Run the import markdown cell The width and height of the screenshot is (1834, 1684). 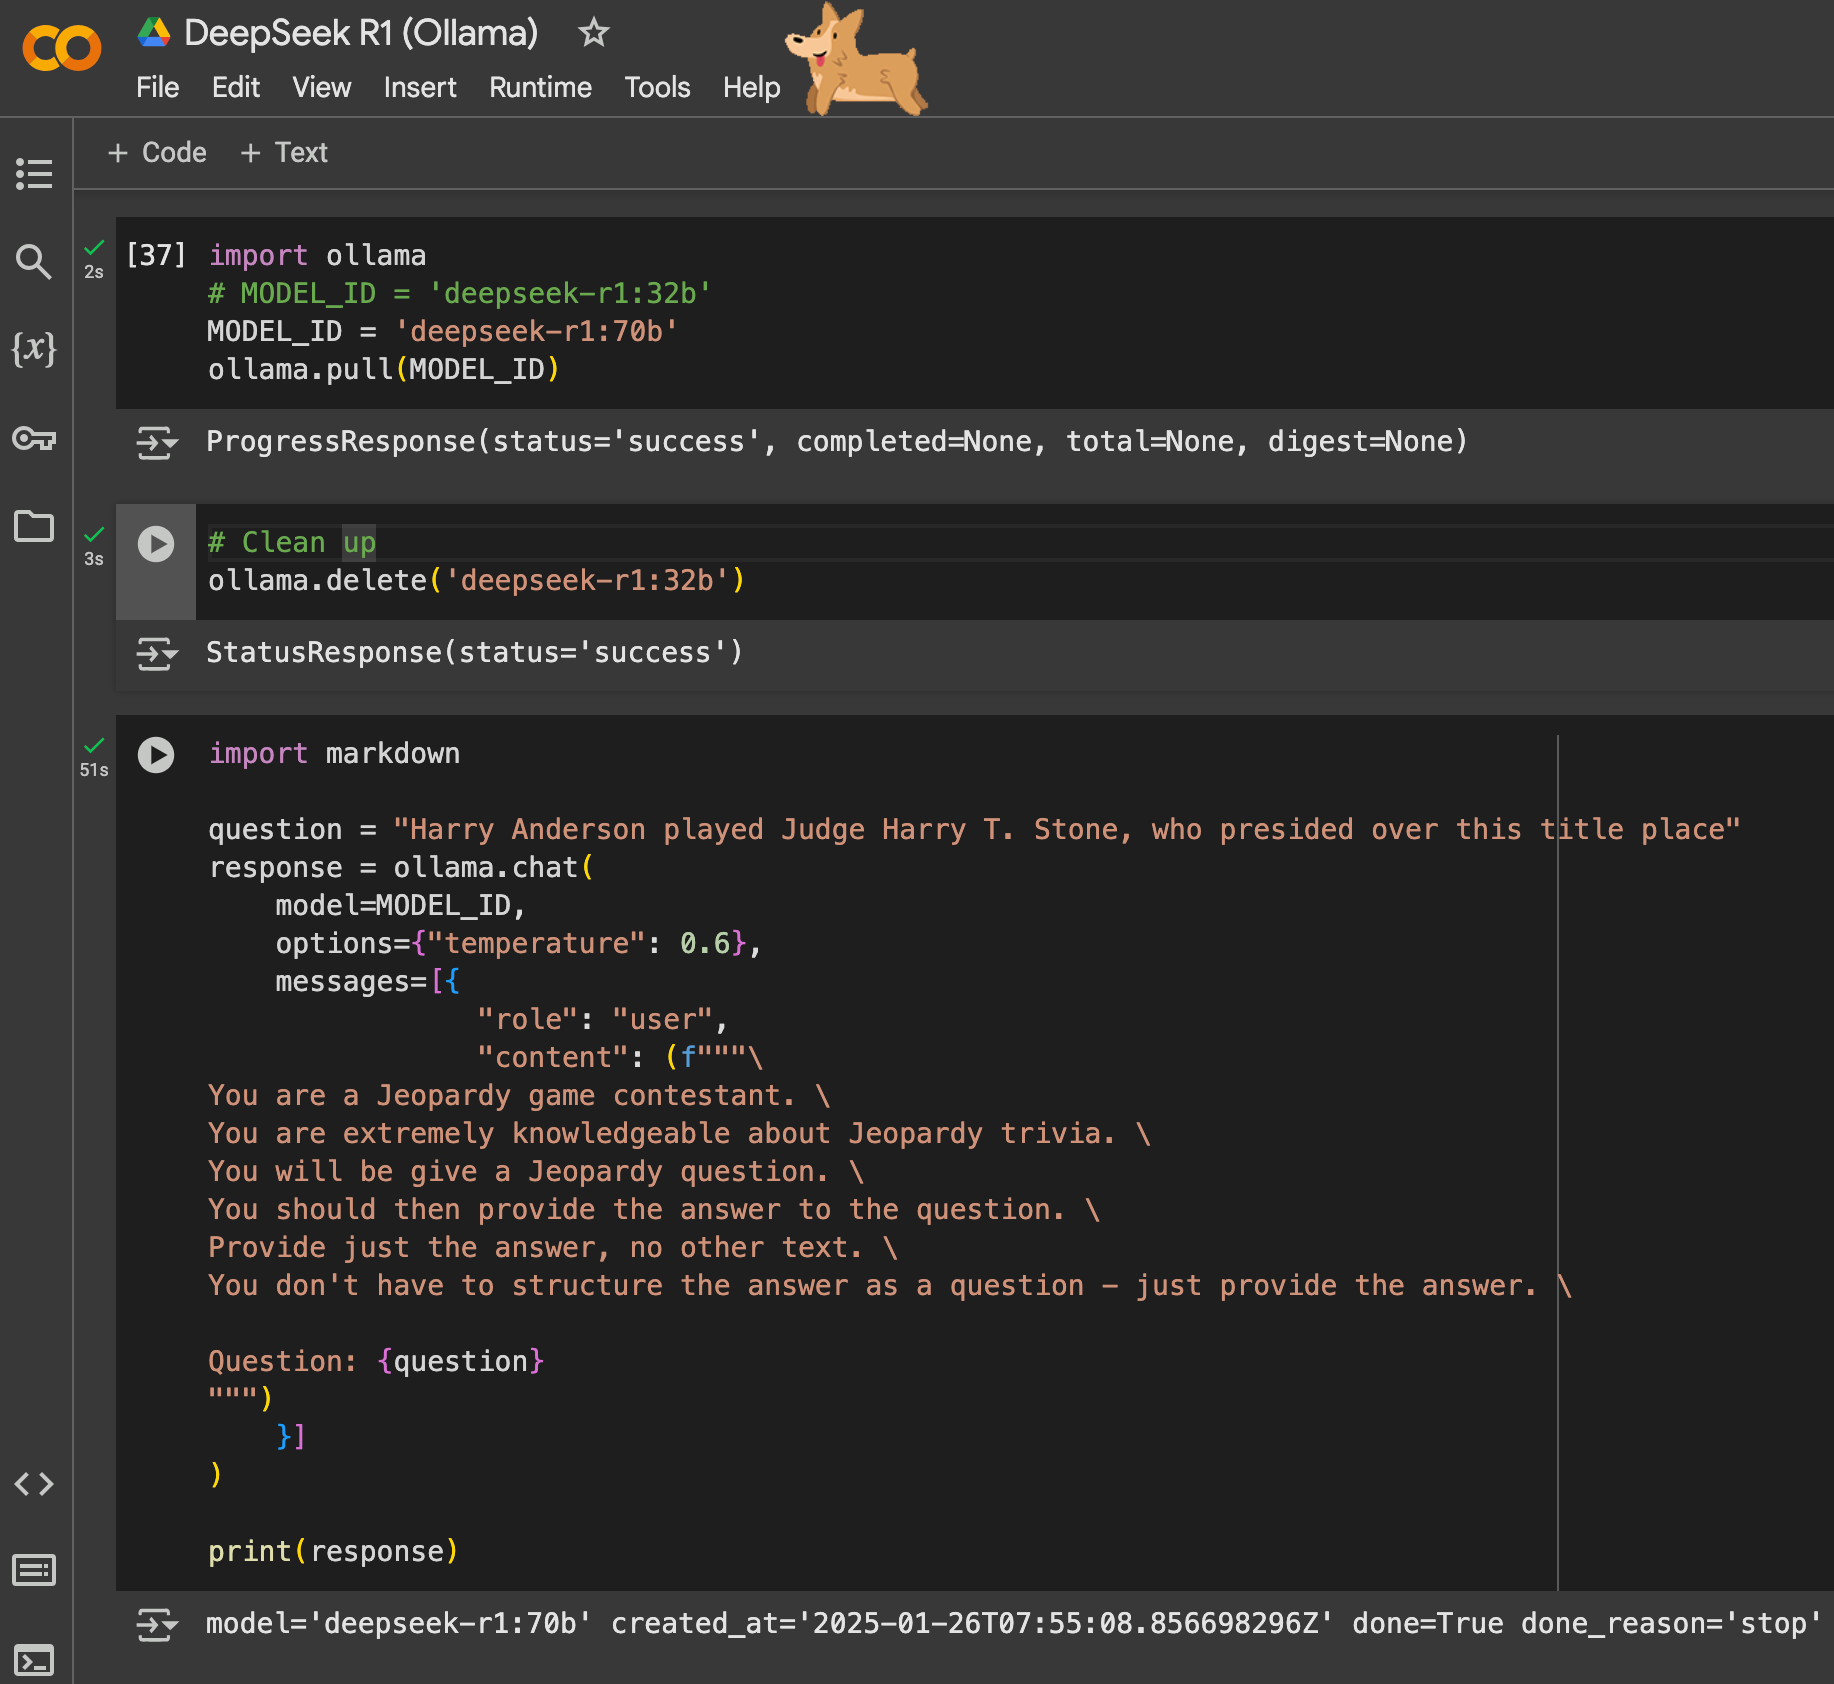pyautogui.click(x=156, y=755)
